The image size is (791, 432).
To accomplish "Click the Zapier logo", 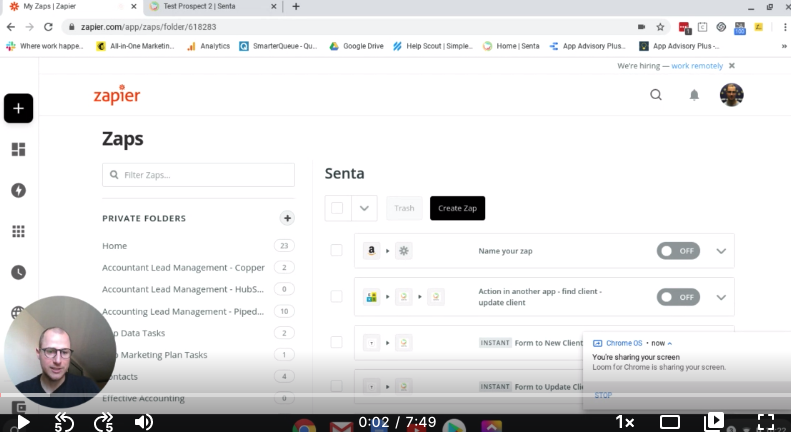I will click(117, 94).
